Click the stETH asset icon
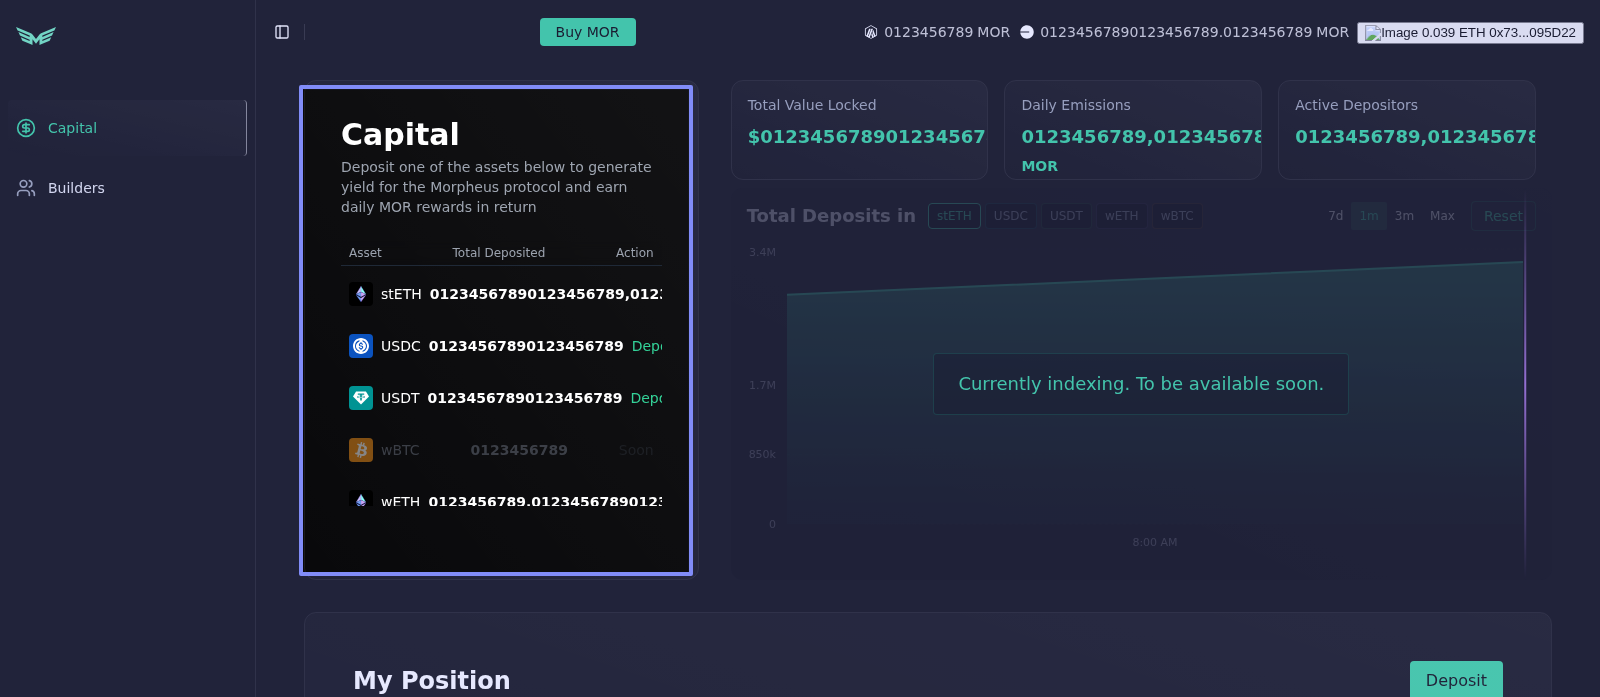The image size is (1600, 697). 361,294
